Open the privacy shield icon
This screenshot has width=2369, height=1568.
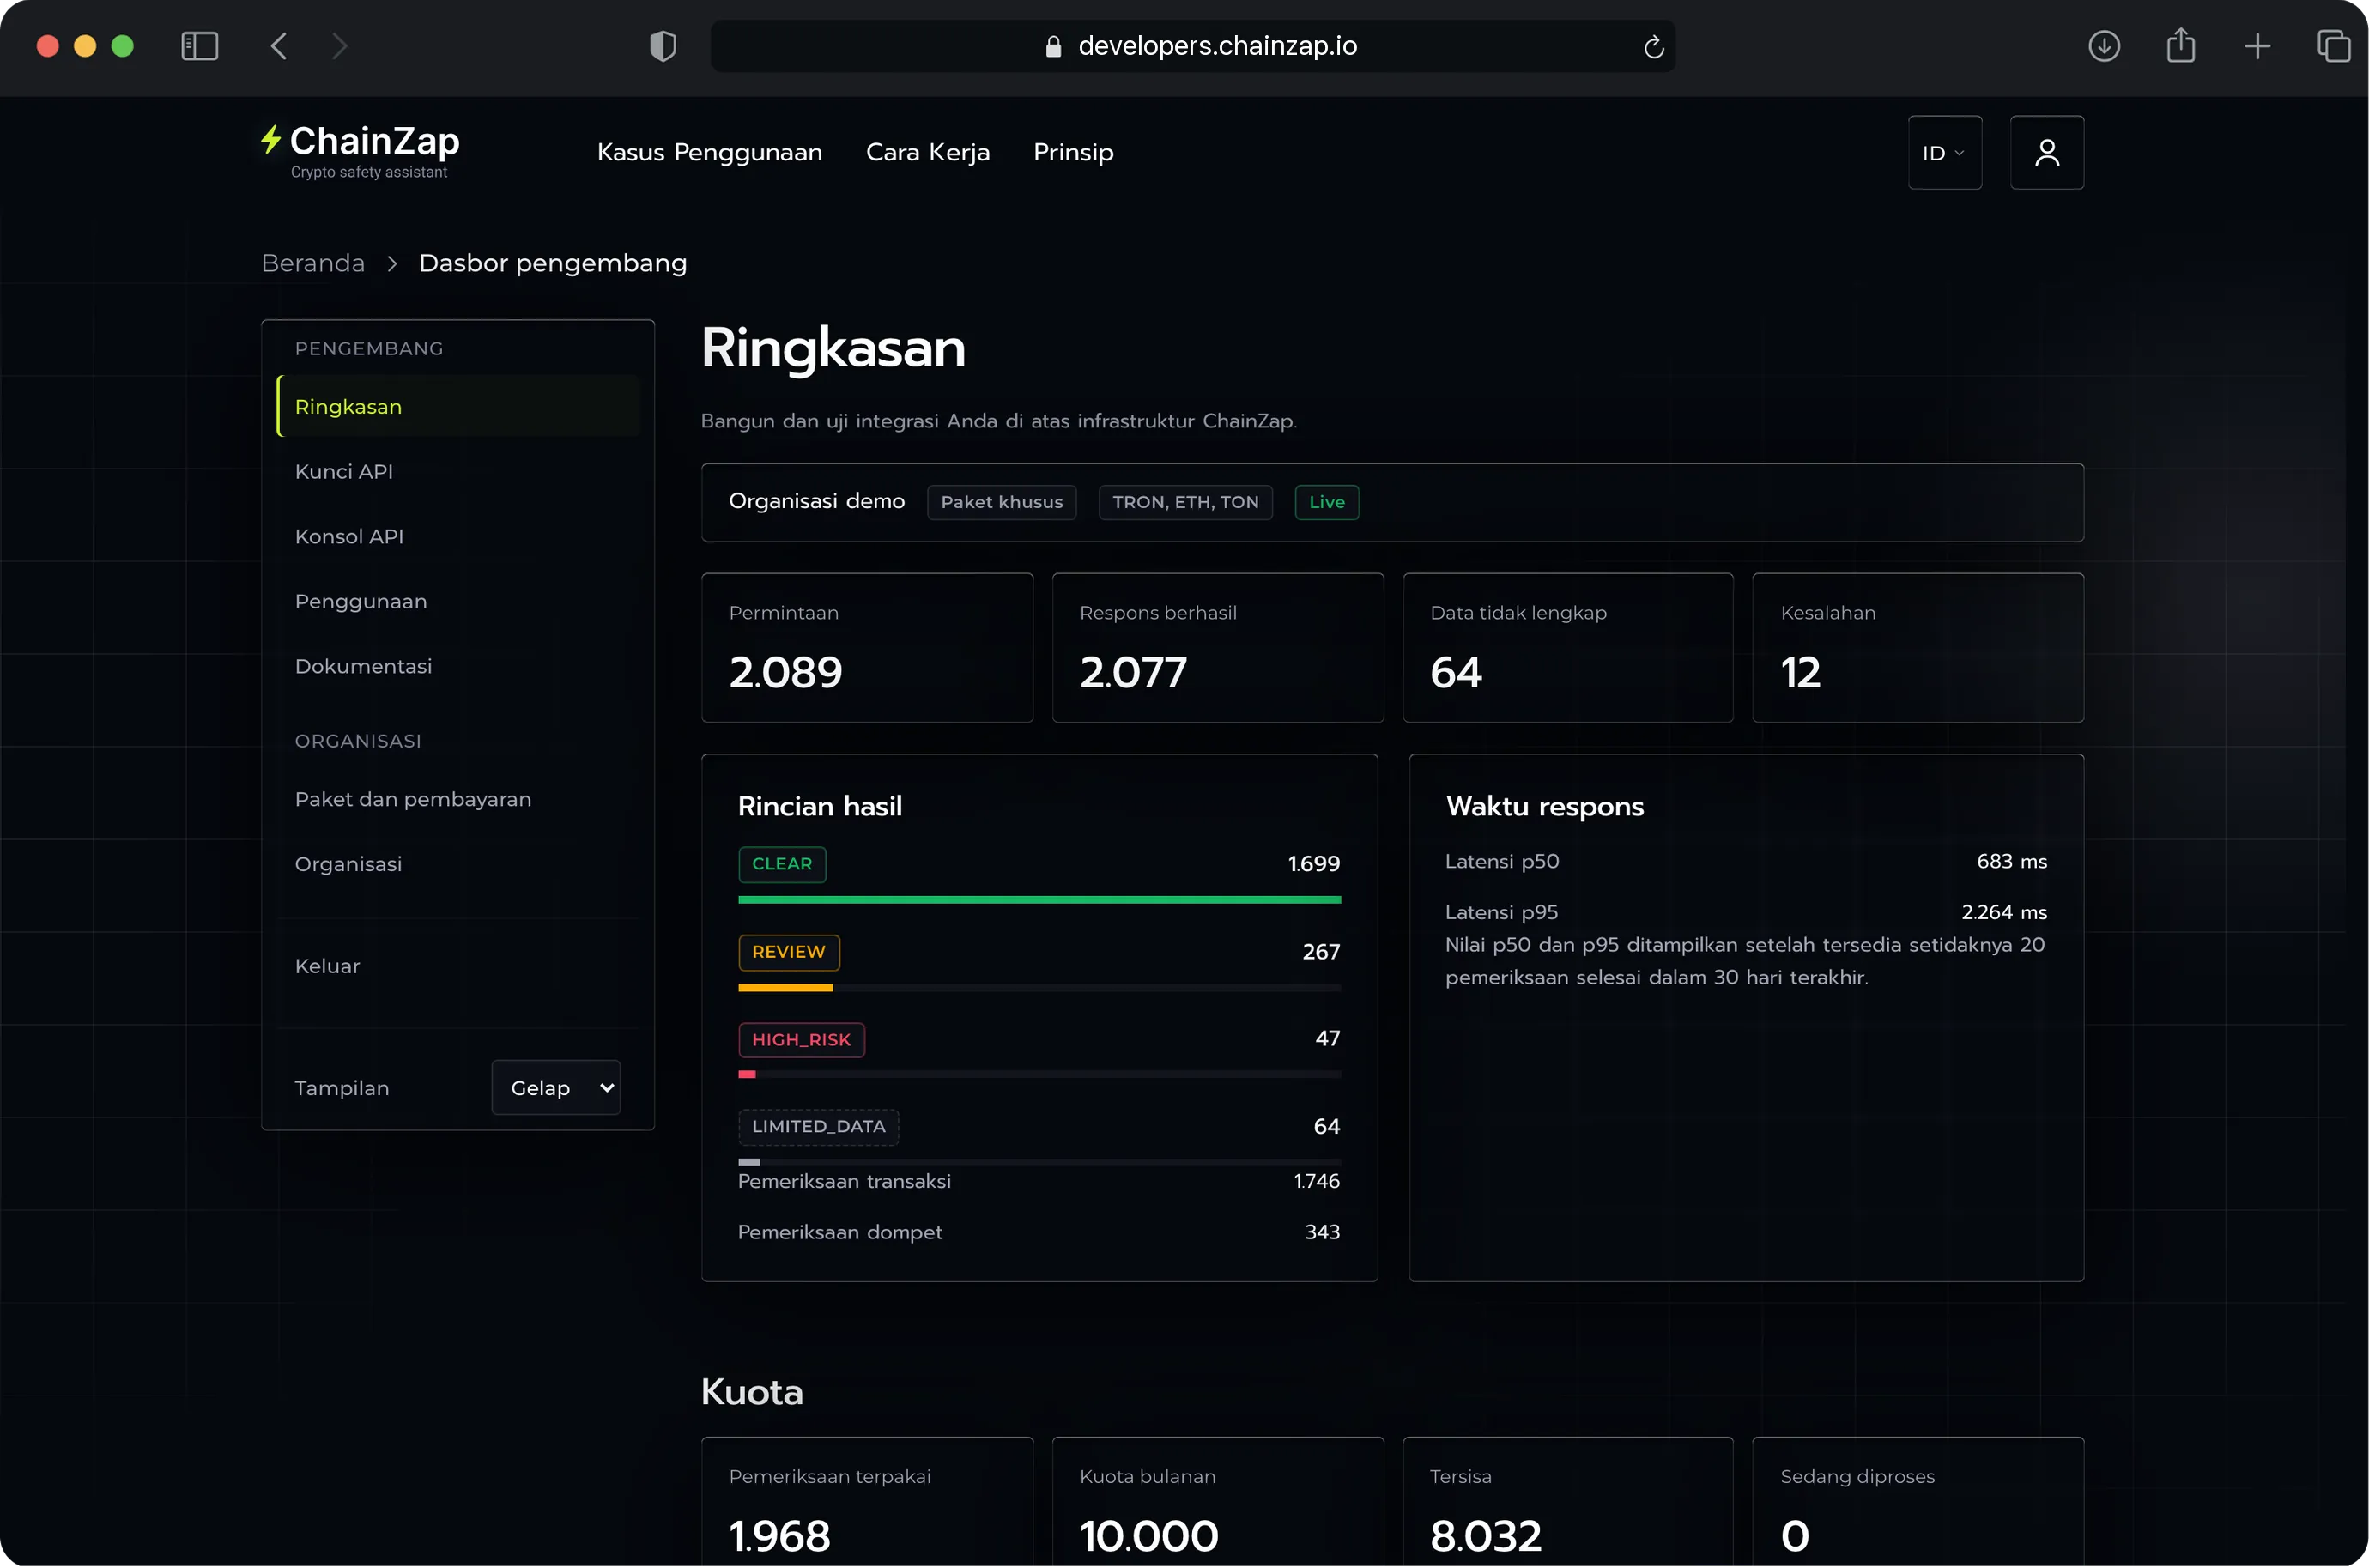pos(663,46)
